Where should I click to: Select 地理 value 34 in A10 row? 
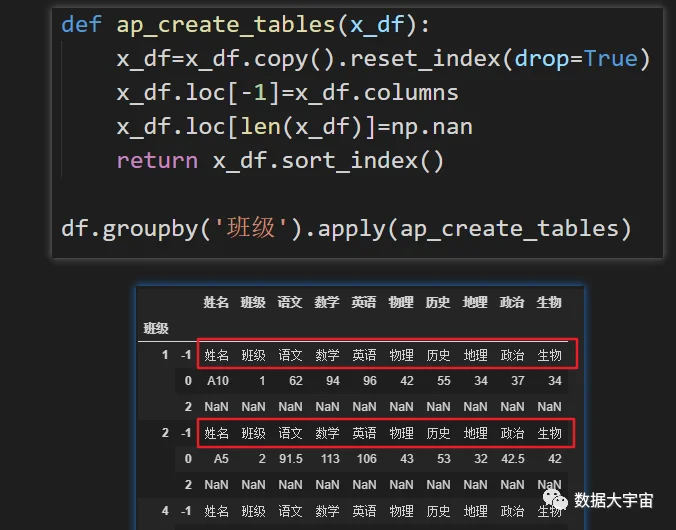[x=481, y=381]
